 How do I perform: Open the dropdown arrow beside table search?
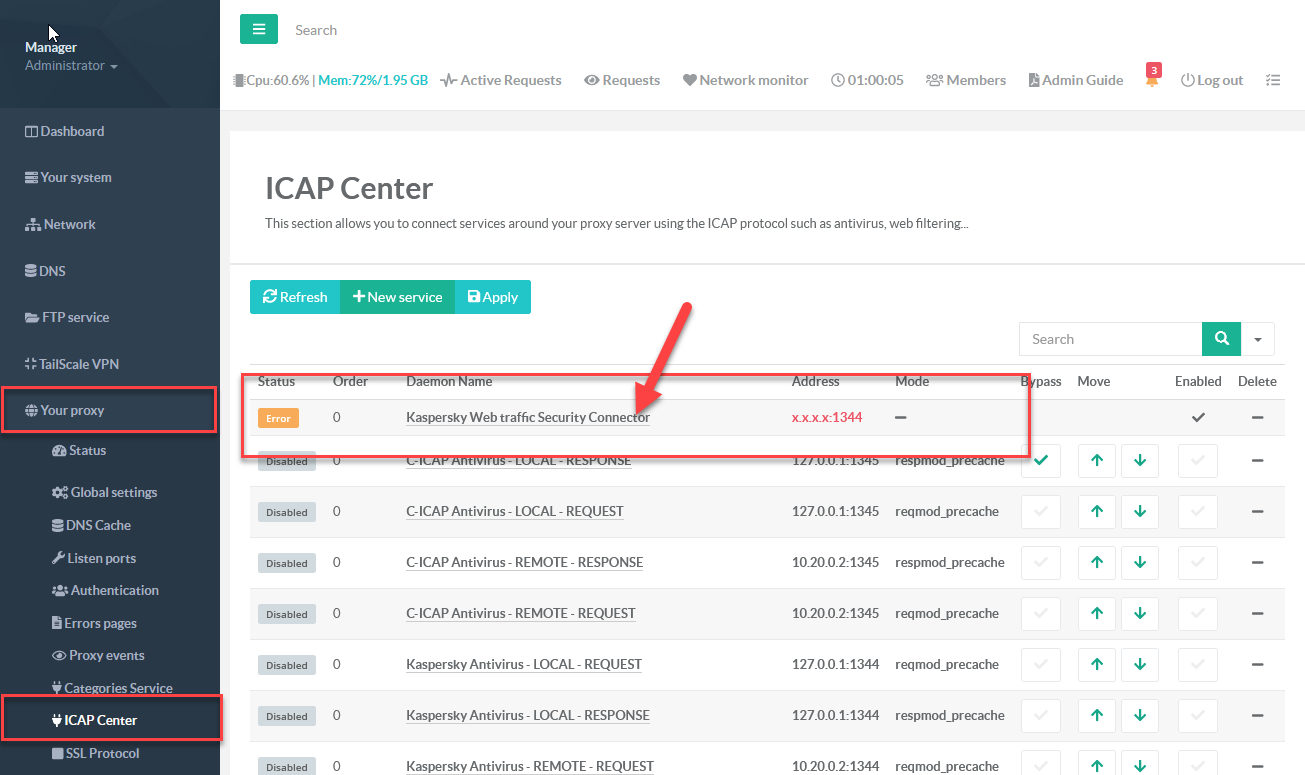coord(1258,340)
